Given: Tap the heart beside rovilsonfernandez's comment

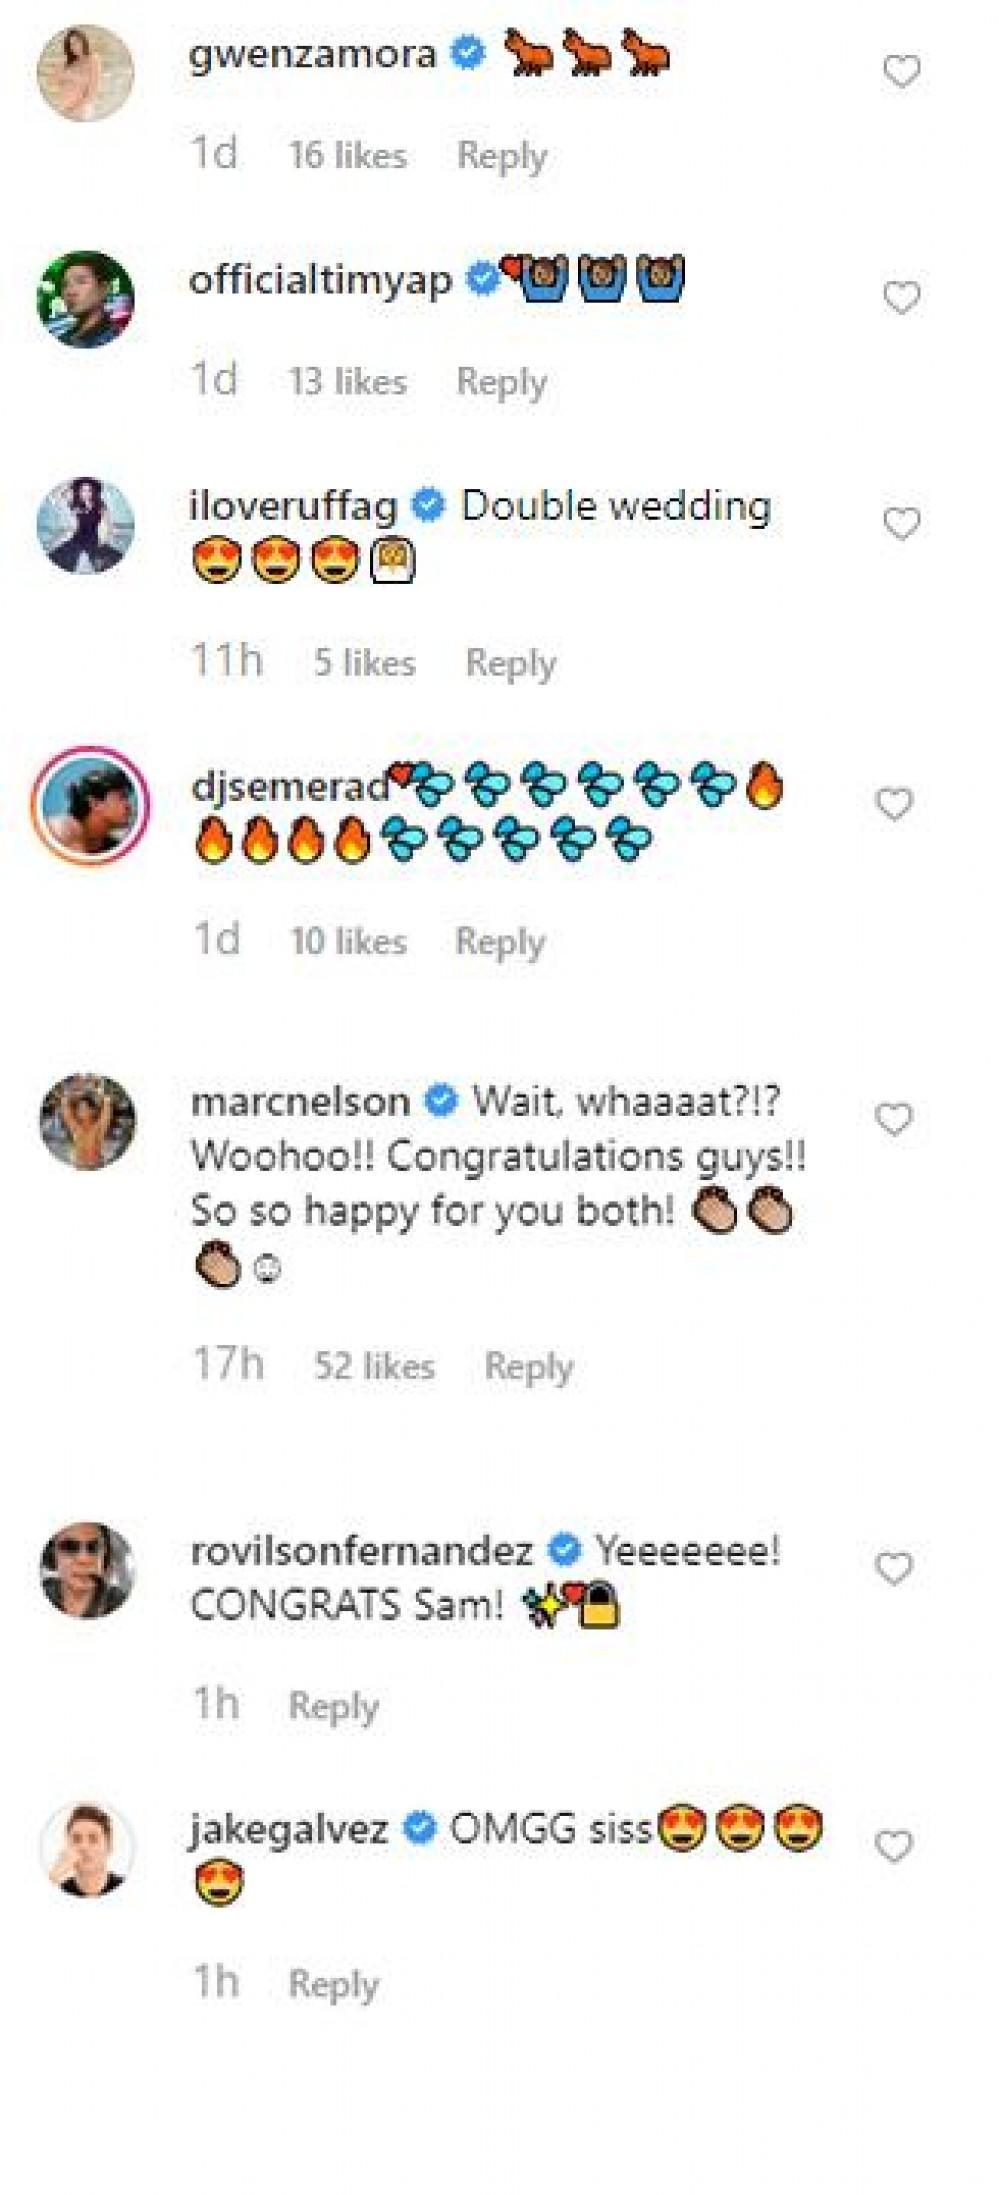Looking at the screenshot, I should (893, 1569).
